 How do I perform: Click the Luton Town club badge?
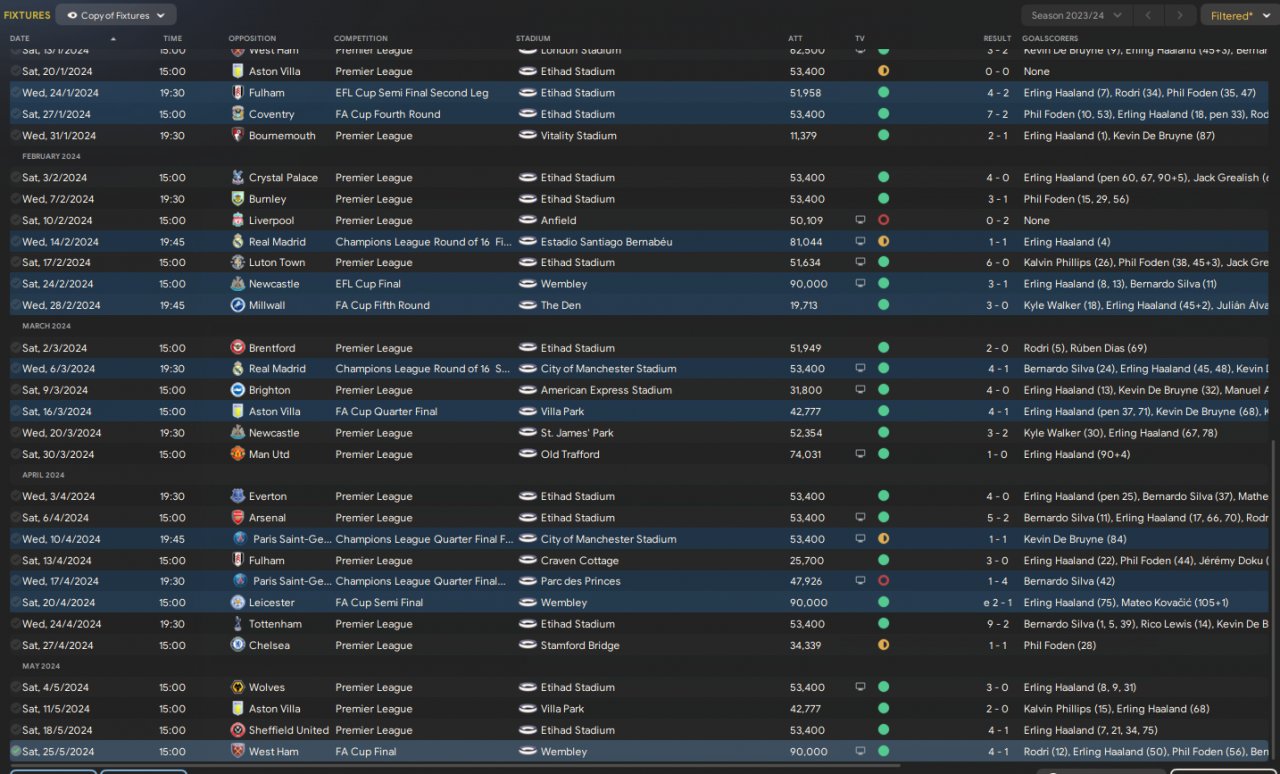tap(237, 262)
